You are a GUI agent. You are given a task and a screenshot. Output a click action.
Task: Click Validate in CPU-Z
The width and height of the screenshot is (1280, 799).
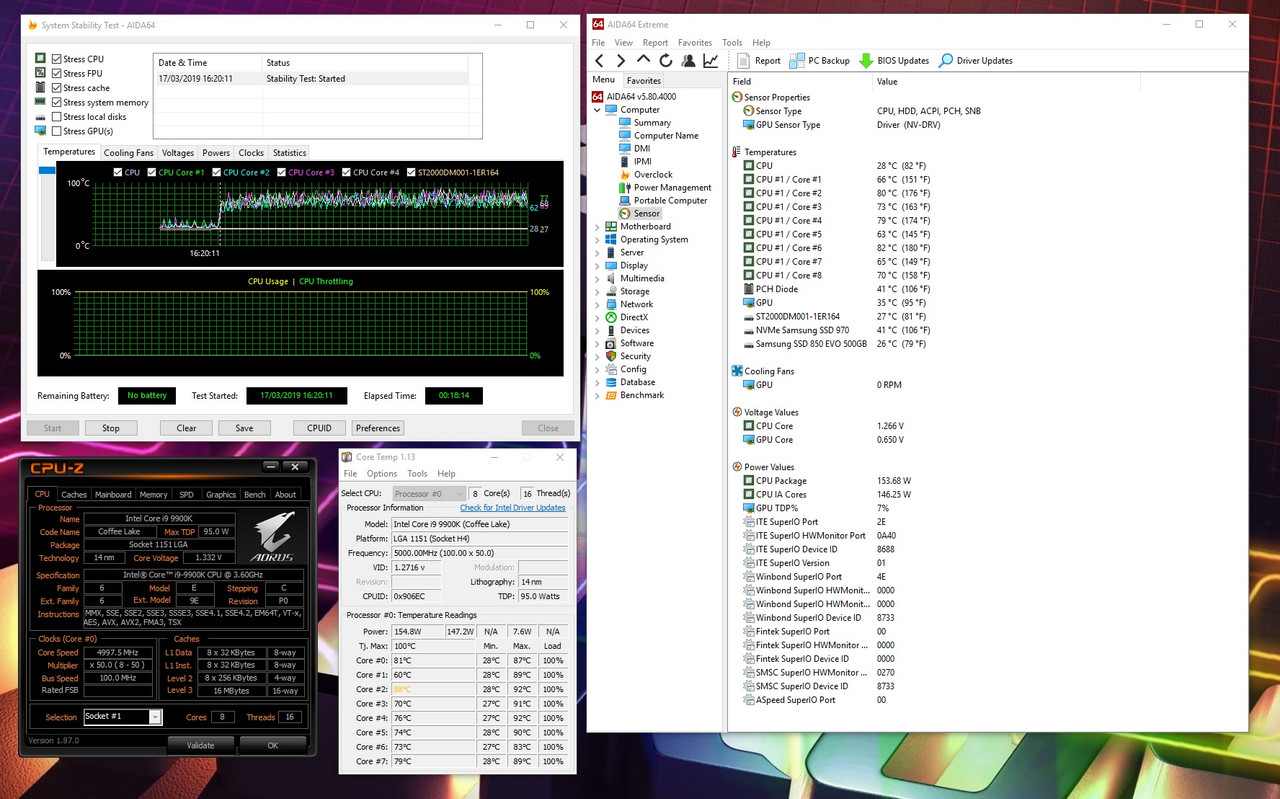click(200, 745)
